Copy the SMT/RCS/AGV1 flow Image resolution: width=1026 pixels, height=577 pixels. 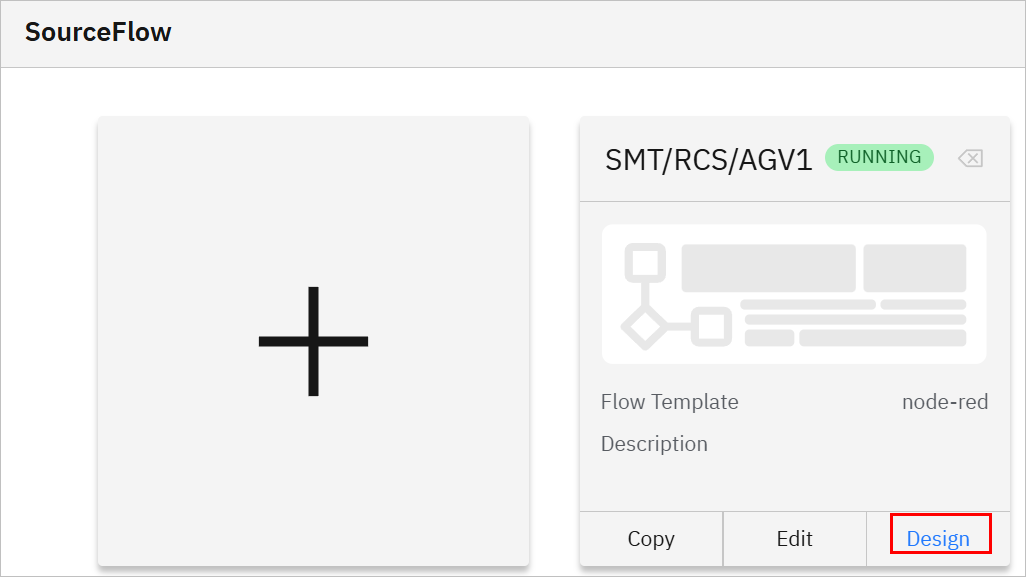click(x=651, y=538)
